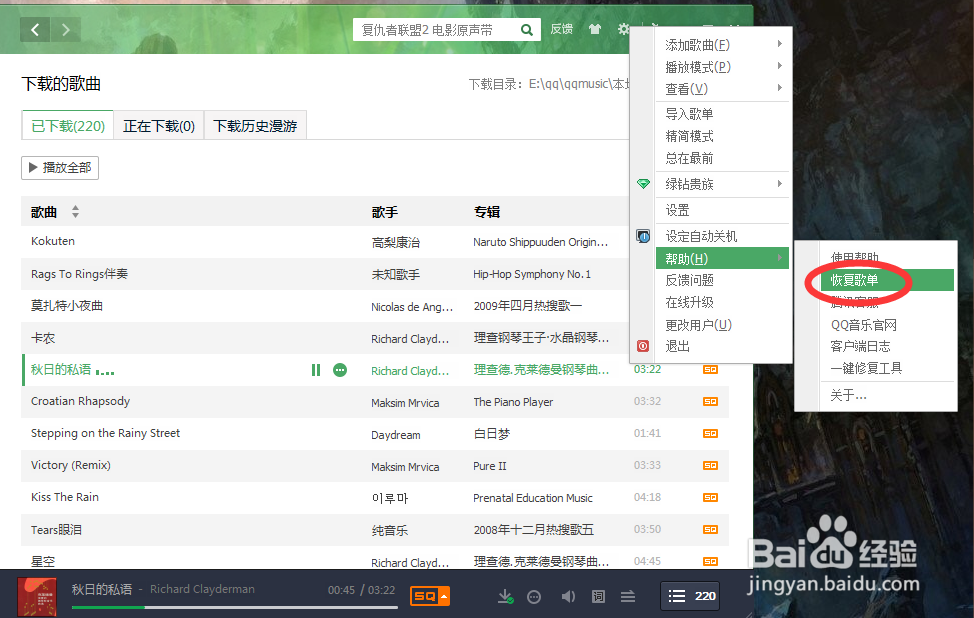Select 设定自动关机 menu item

(722, 236)
